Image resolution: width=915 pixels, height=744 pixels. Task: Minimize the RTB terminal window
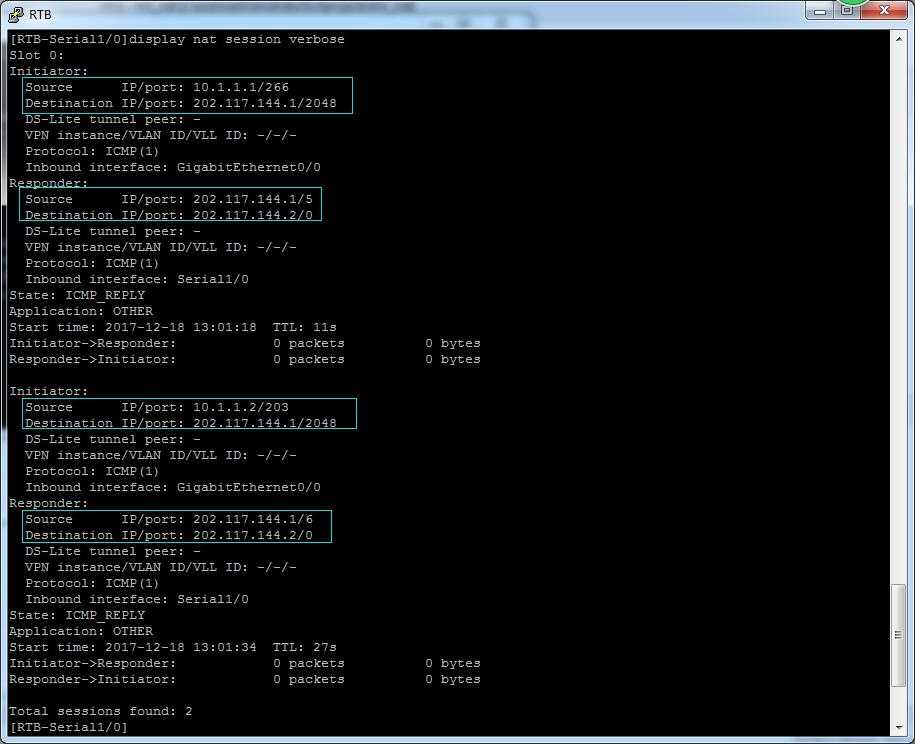820,10
